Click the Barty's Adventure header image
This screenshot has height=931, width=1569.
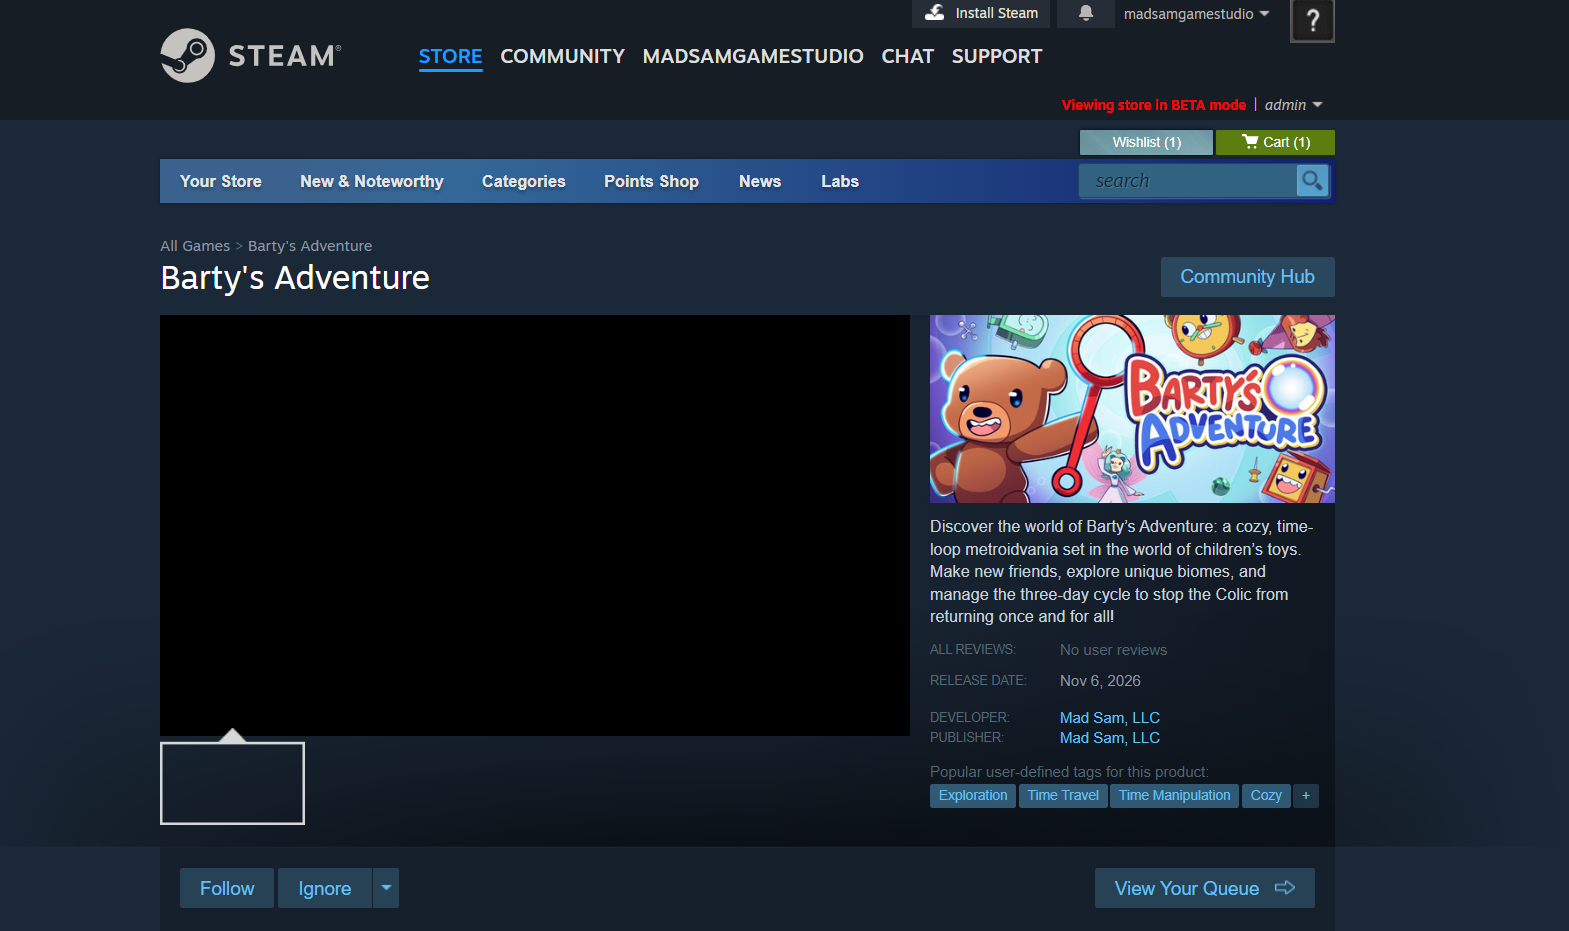point(1132,409)
